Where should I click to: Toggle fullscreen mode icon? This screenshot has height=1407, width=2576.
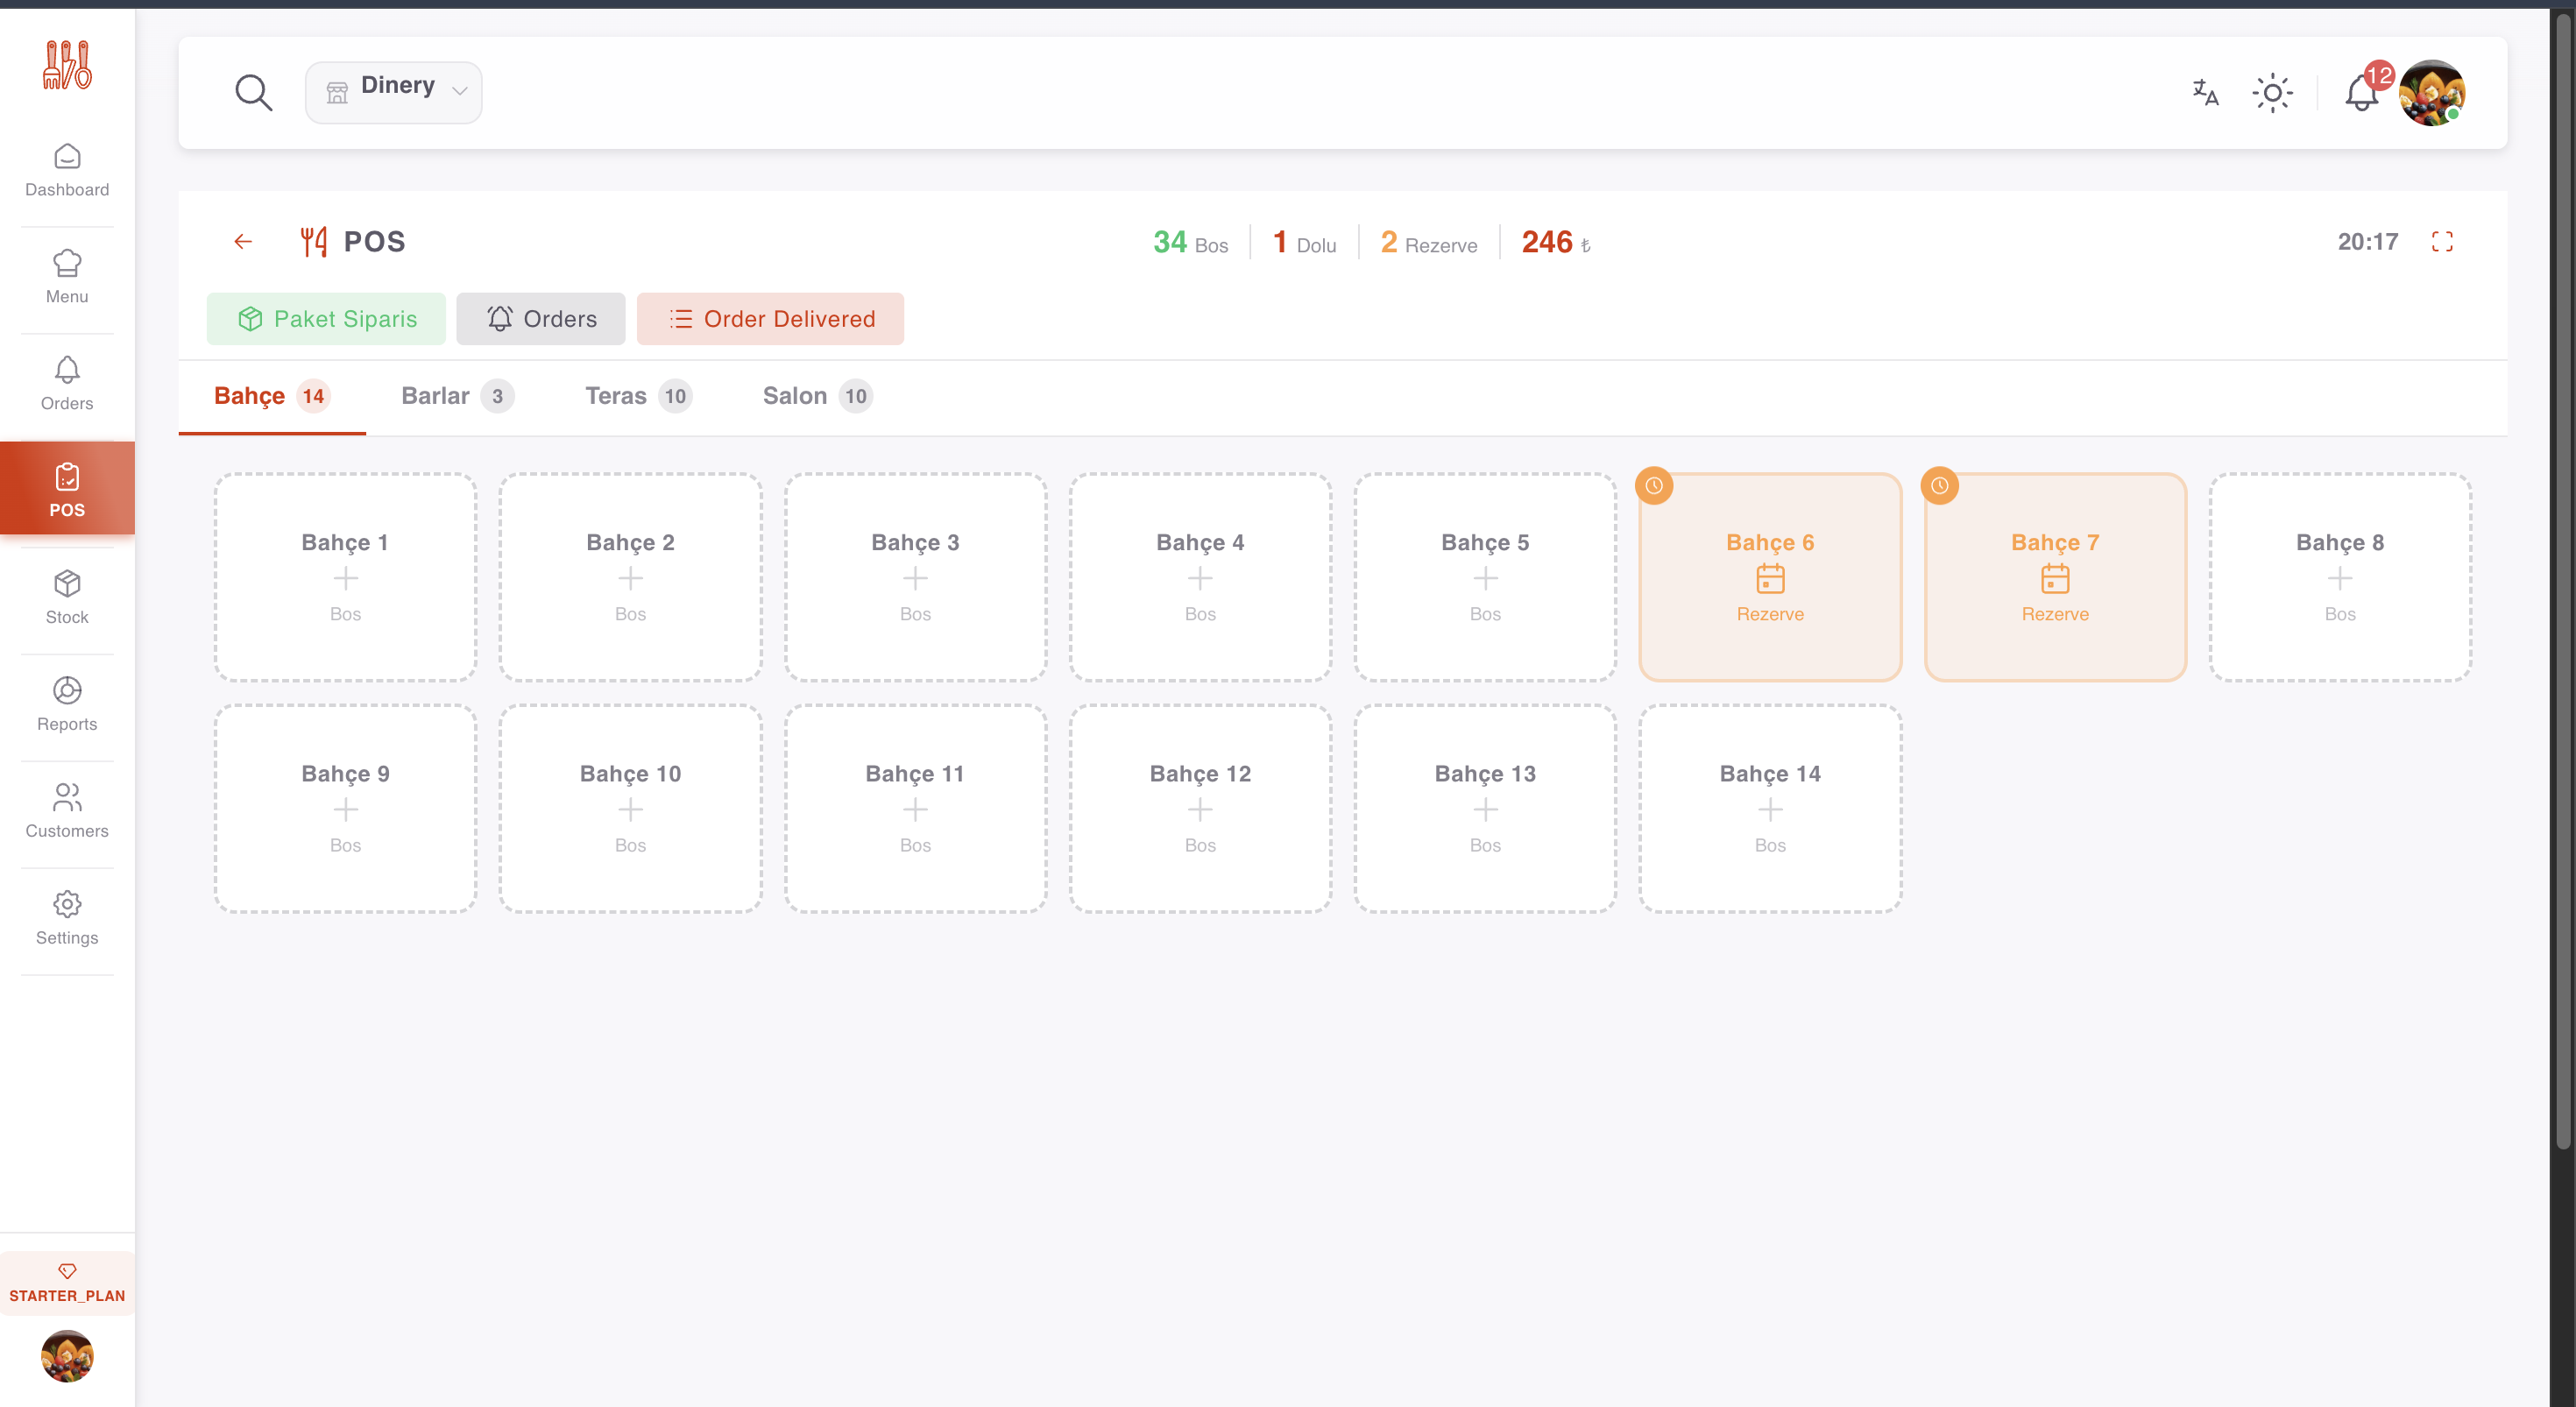point(2442,241)
